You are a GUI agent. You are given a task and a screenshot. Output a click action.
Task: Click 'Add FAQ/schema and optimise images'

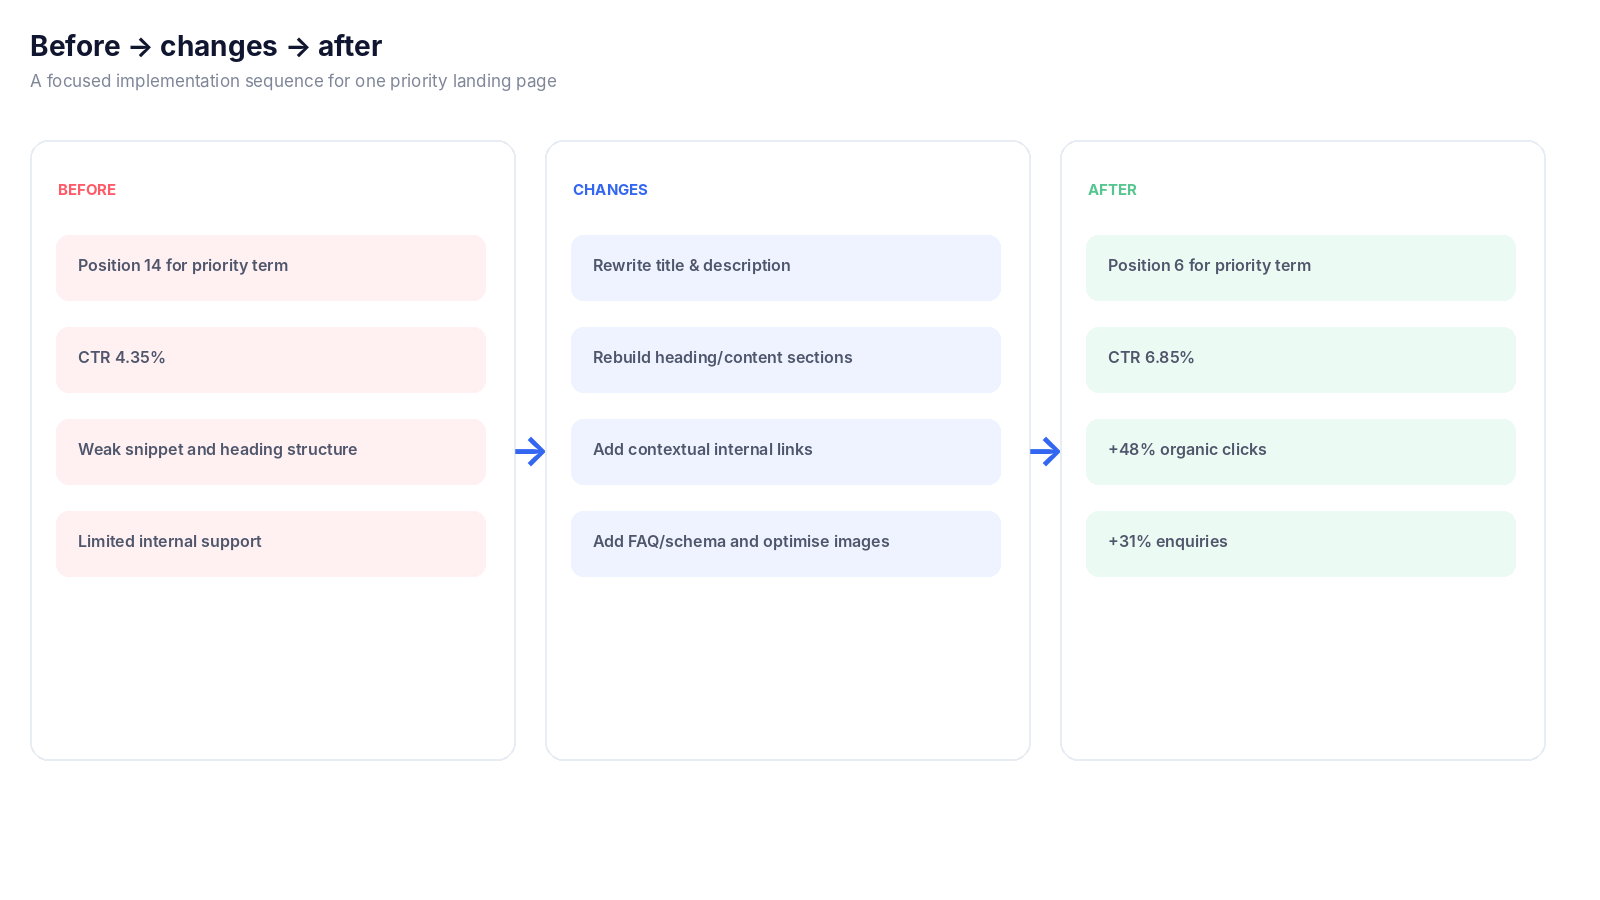tap(786, 544)
